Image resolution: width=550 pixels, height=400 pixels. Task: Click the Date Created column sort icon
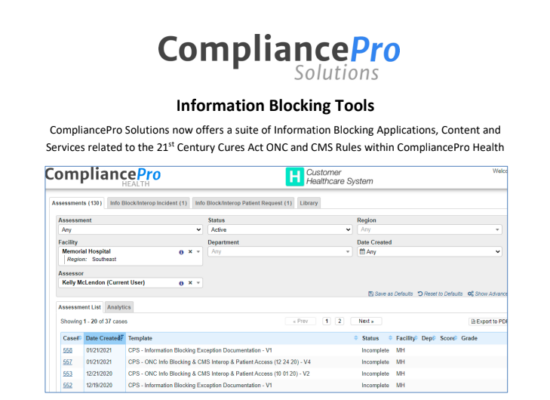coord(121,338)
